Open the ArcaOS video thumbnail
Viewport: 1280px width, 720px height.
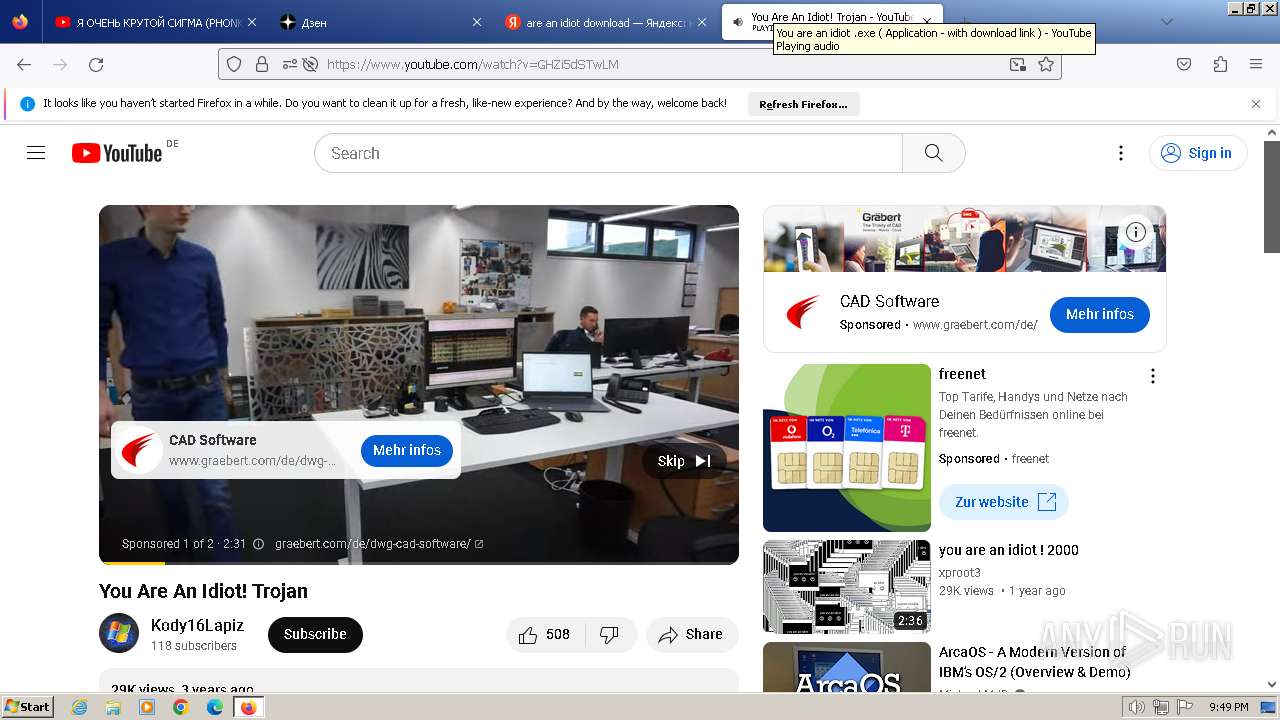[x=847, y=667]
